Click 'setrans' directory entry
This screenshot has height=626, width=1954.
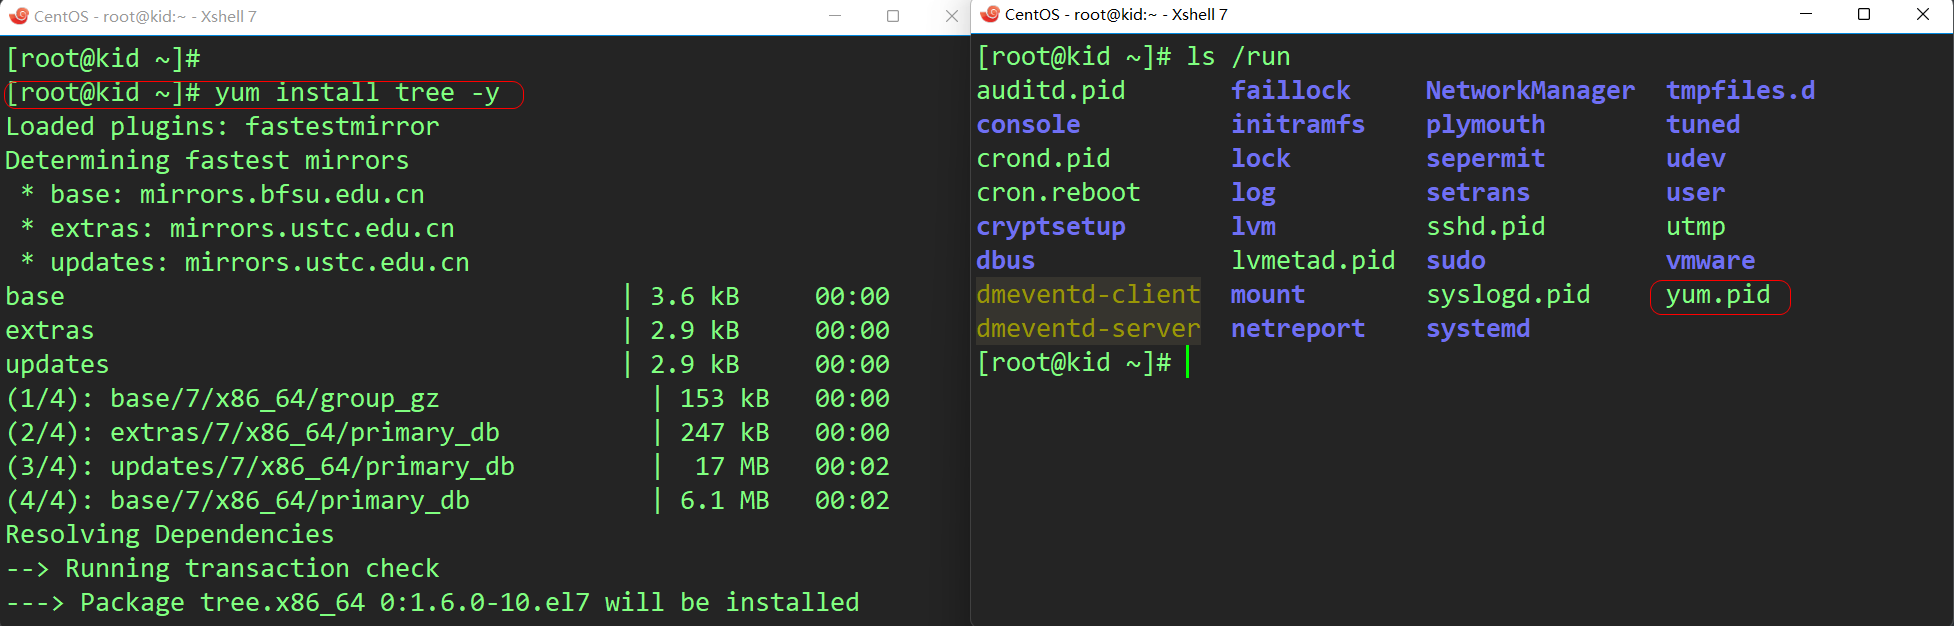(1478, 193)
